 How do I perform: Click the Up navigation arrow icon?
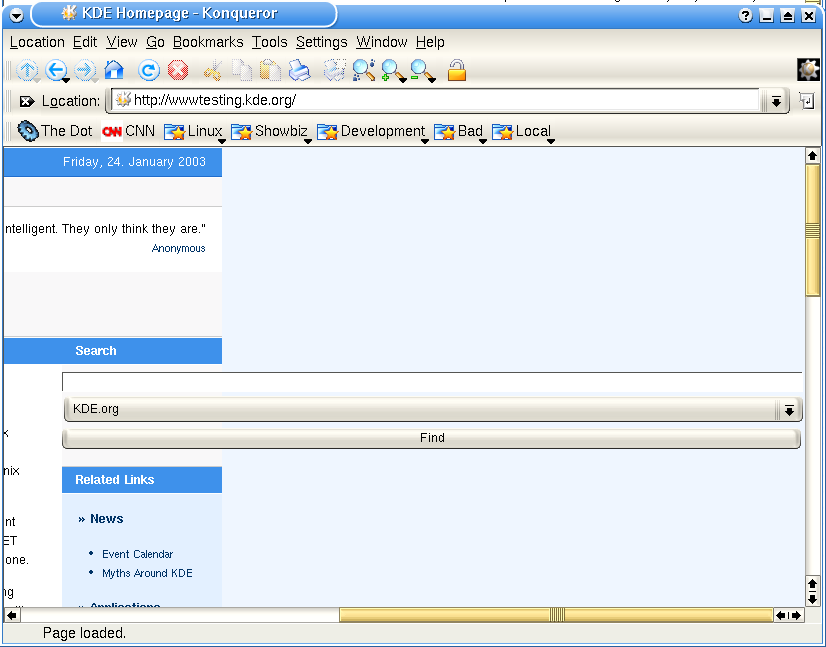click(x=27, y=70)
